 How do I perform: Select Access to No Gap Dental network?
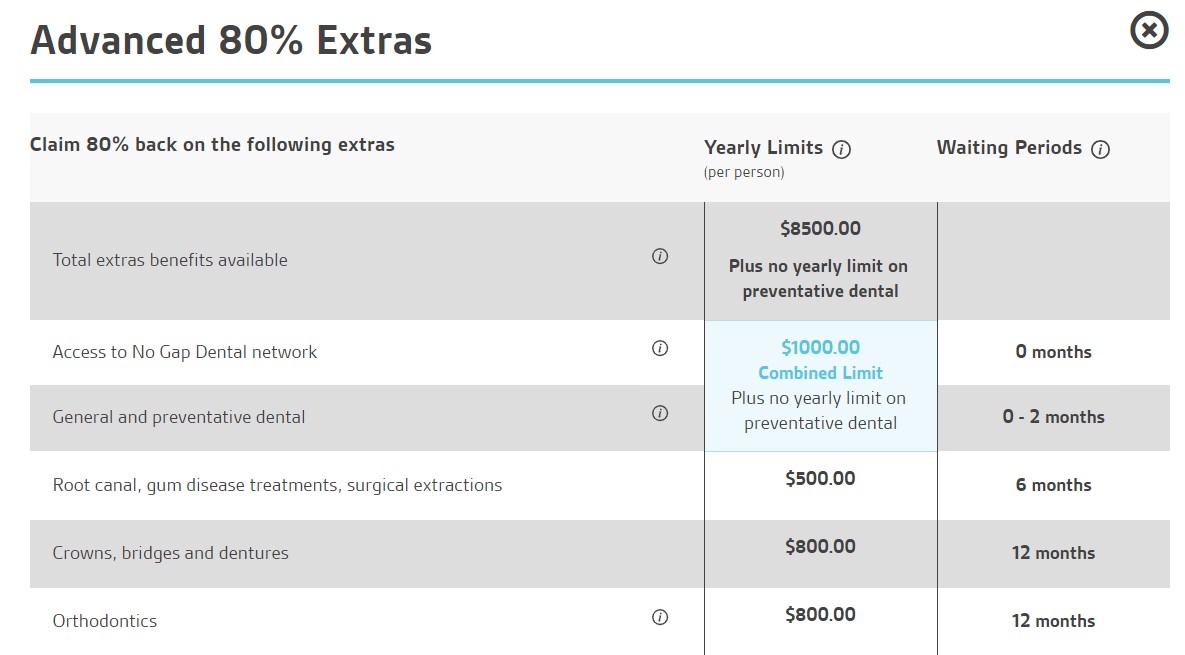click(184, 352)
